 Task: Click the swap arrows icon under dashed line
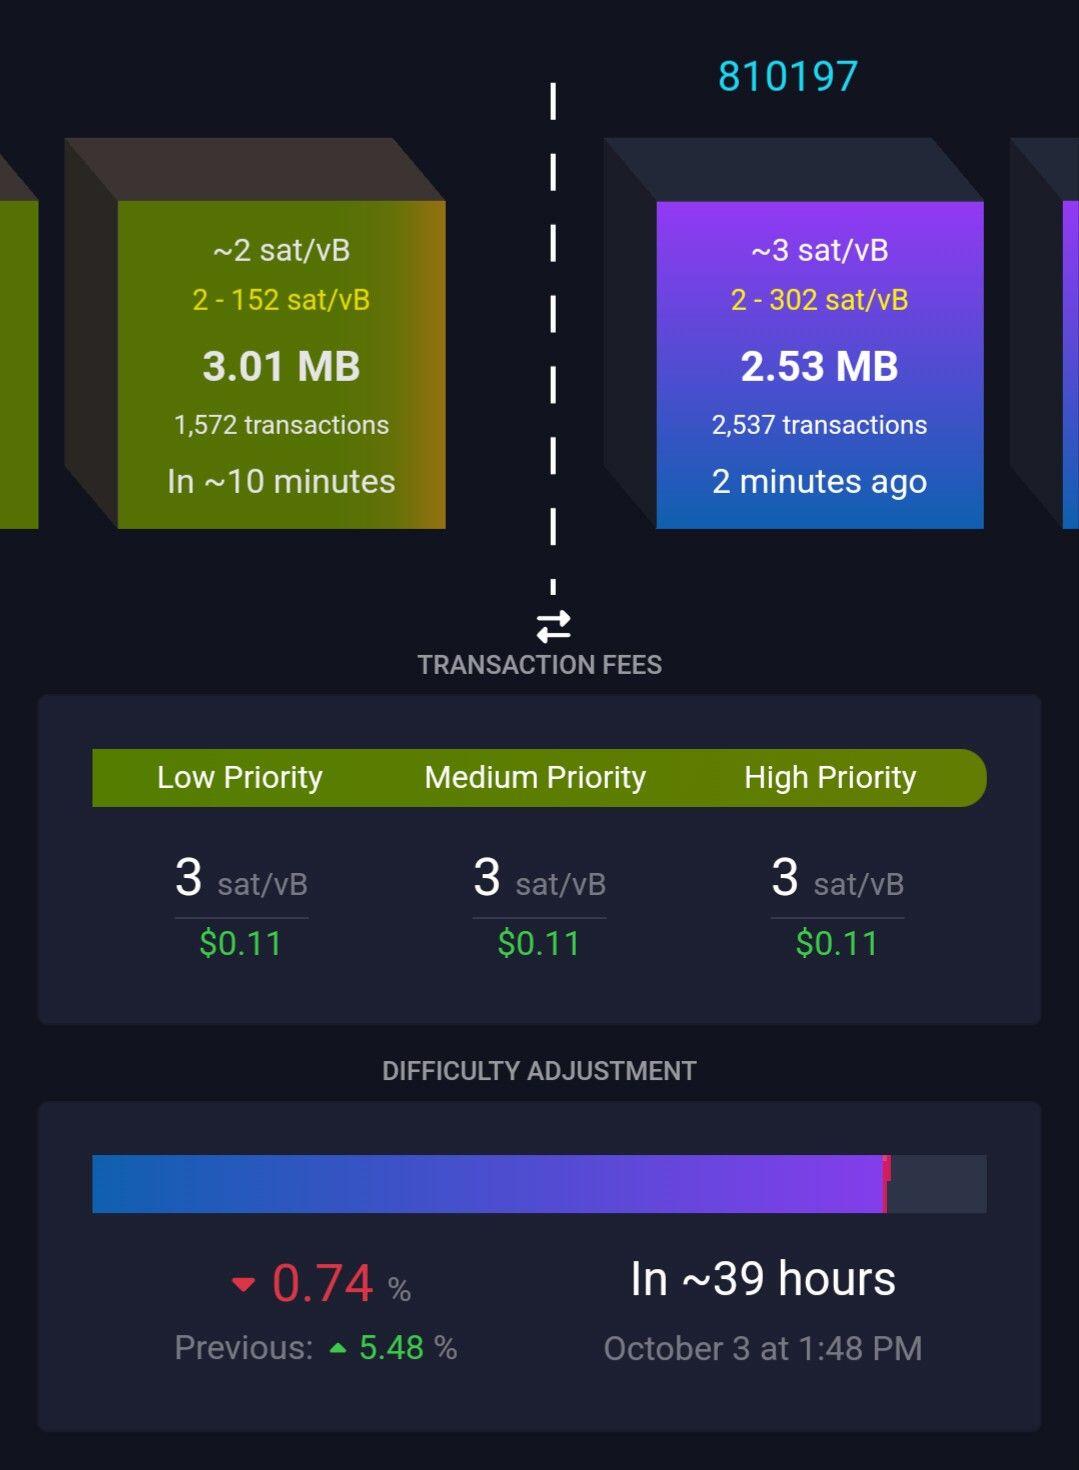point(553,627)
